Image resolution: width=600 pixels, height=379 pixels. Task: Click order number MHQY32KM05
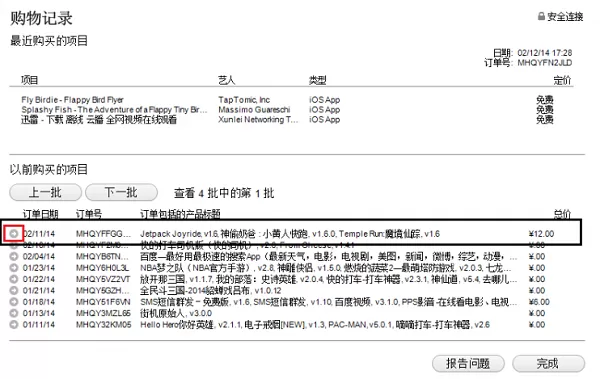(103, 325)
